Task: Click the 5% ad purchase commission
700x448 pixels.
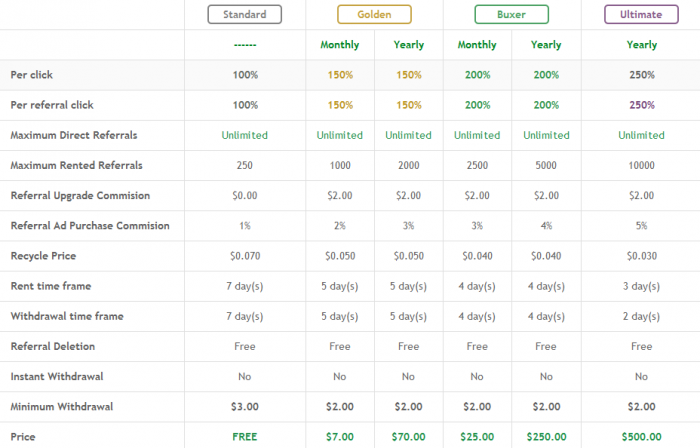Action: point(642,225)
